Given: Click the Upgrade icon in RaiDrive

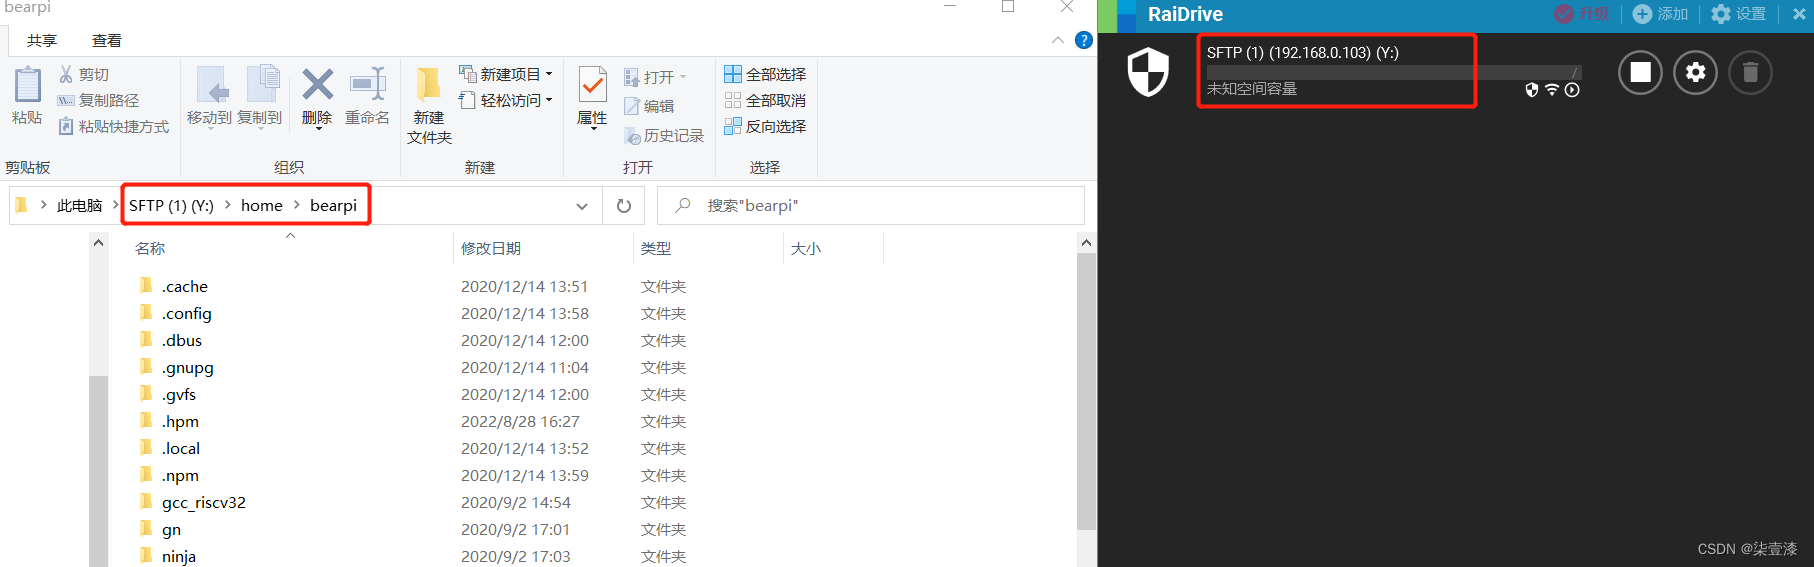Looking at the screenshot, I should (x=1564, y=14).
